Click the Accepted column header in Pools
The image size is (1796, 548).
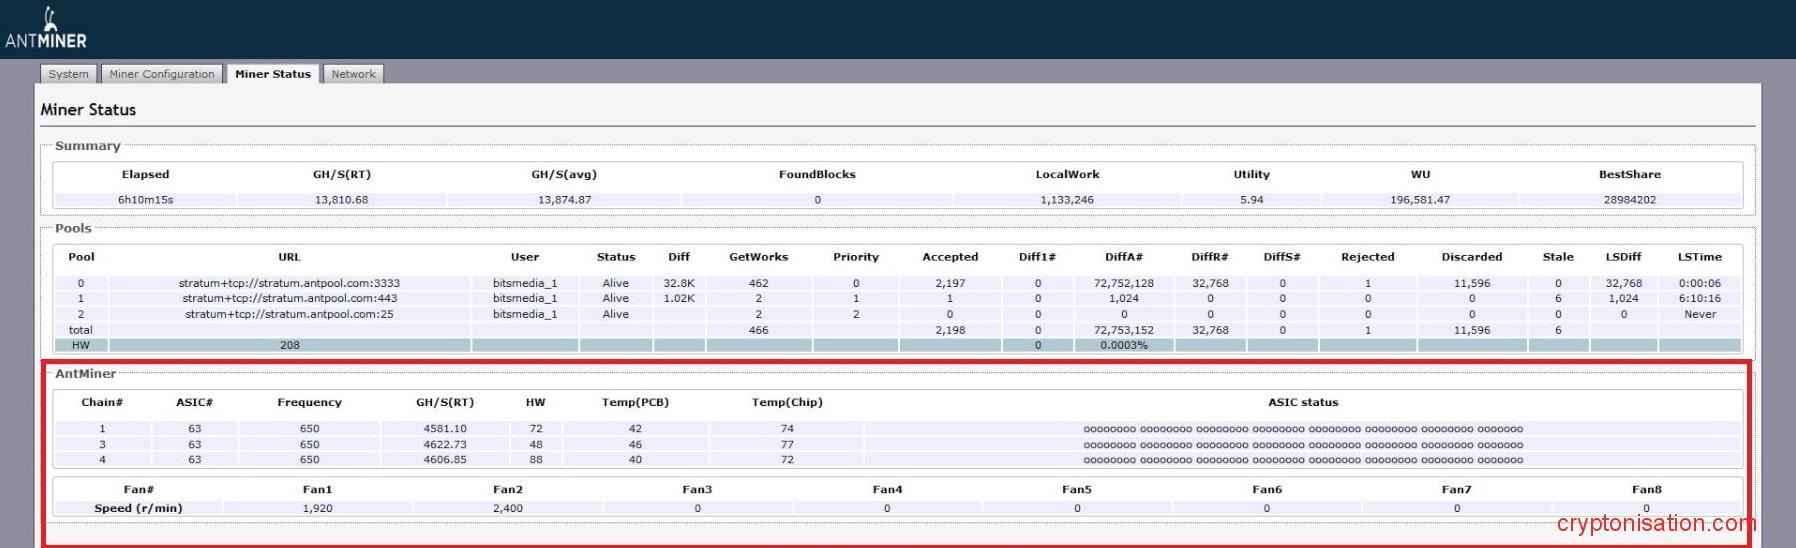[949, 257]
